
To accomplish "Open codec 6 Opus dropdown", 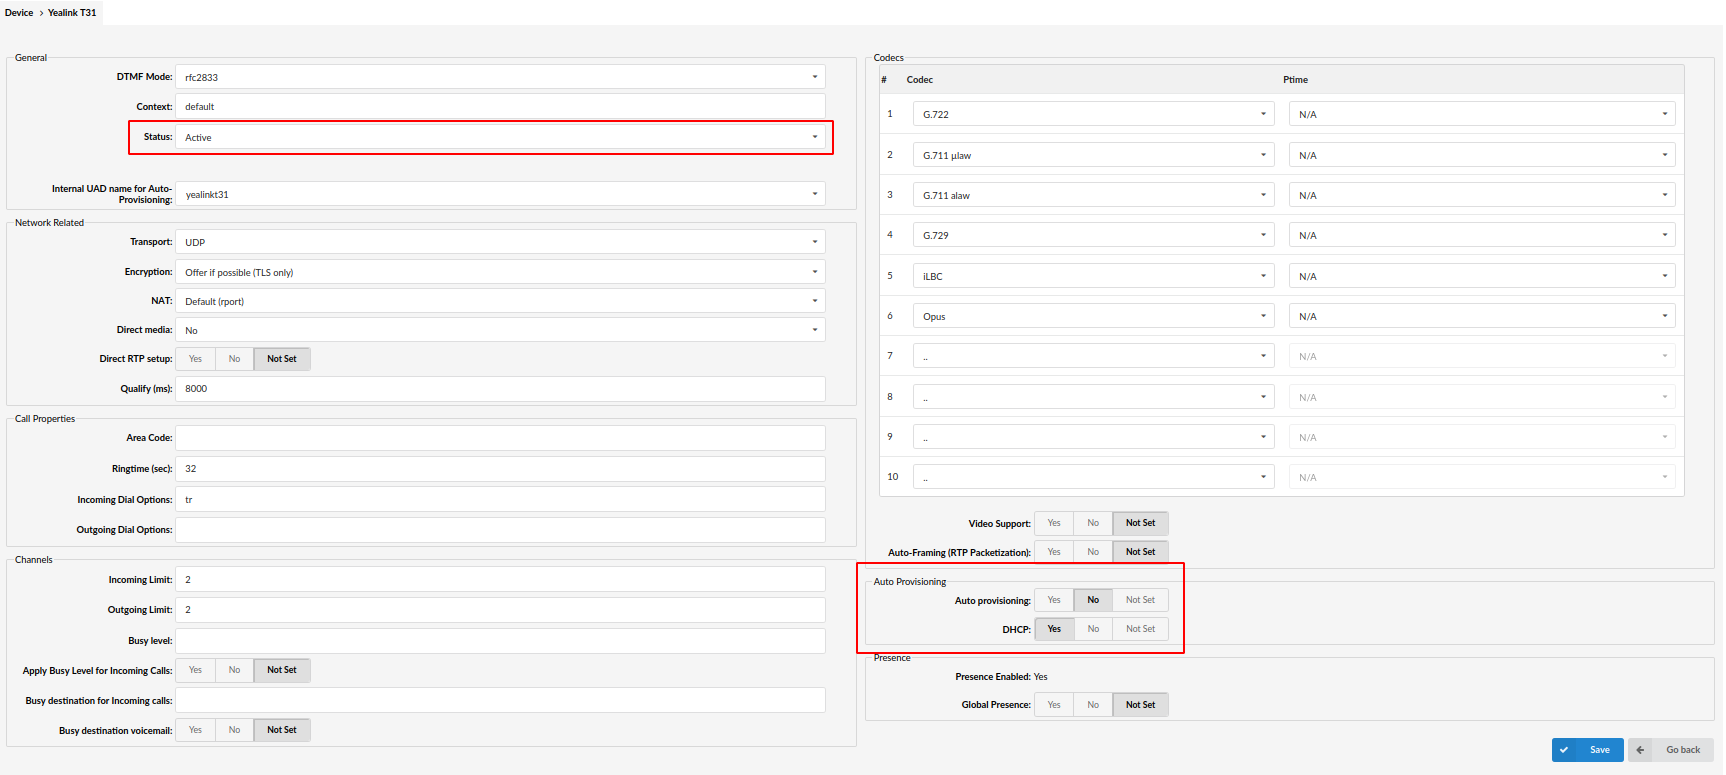I will [1093, 316].
